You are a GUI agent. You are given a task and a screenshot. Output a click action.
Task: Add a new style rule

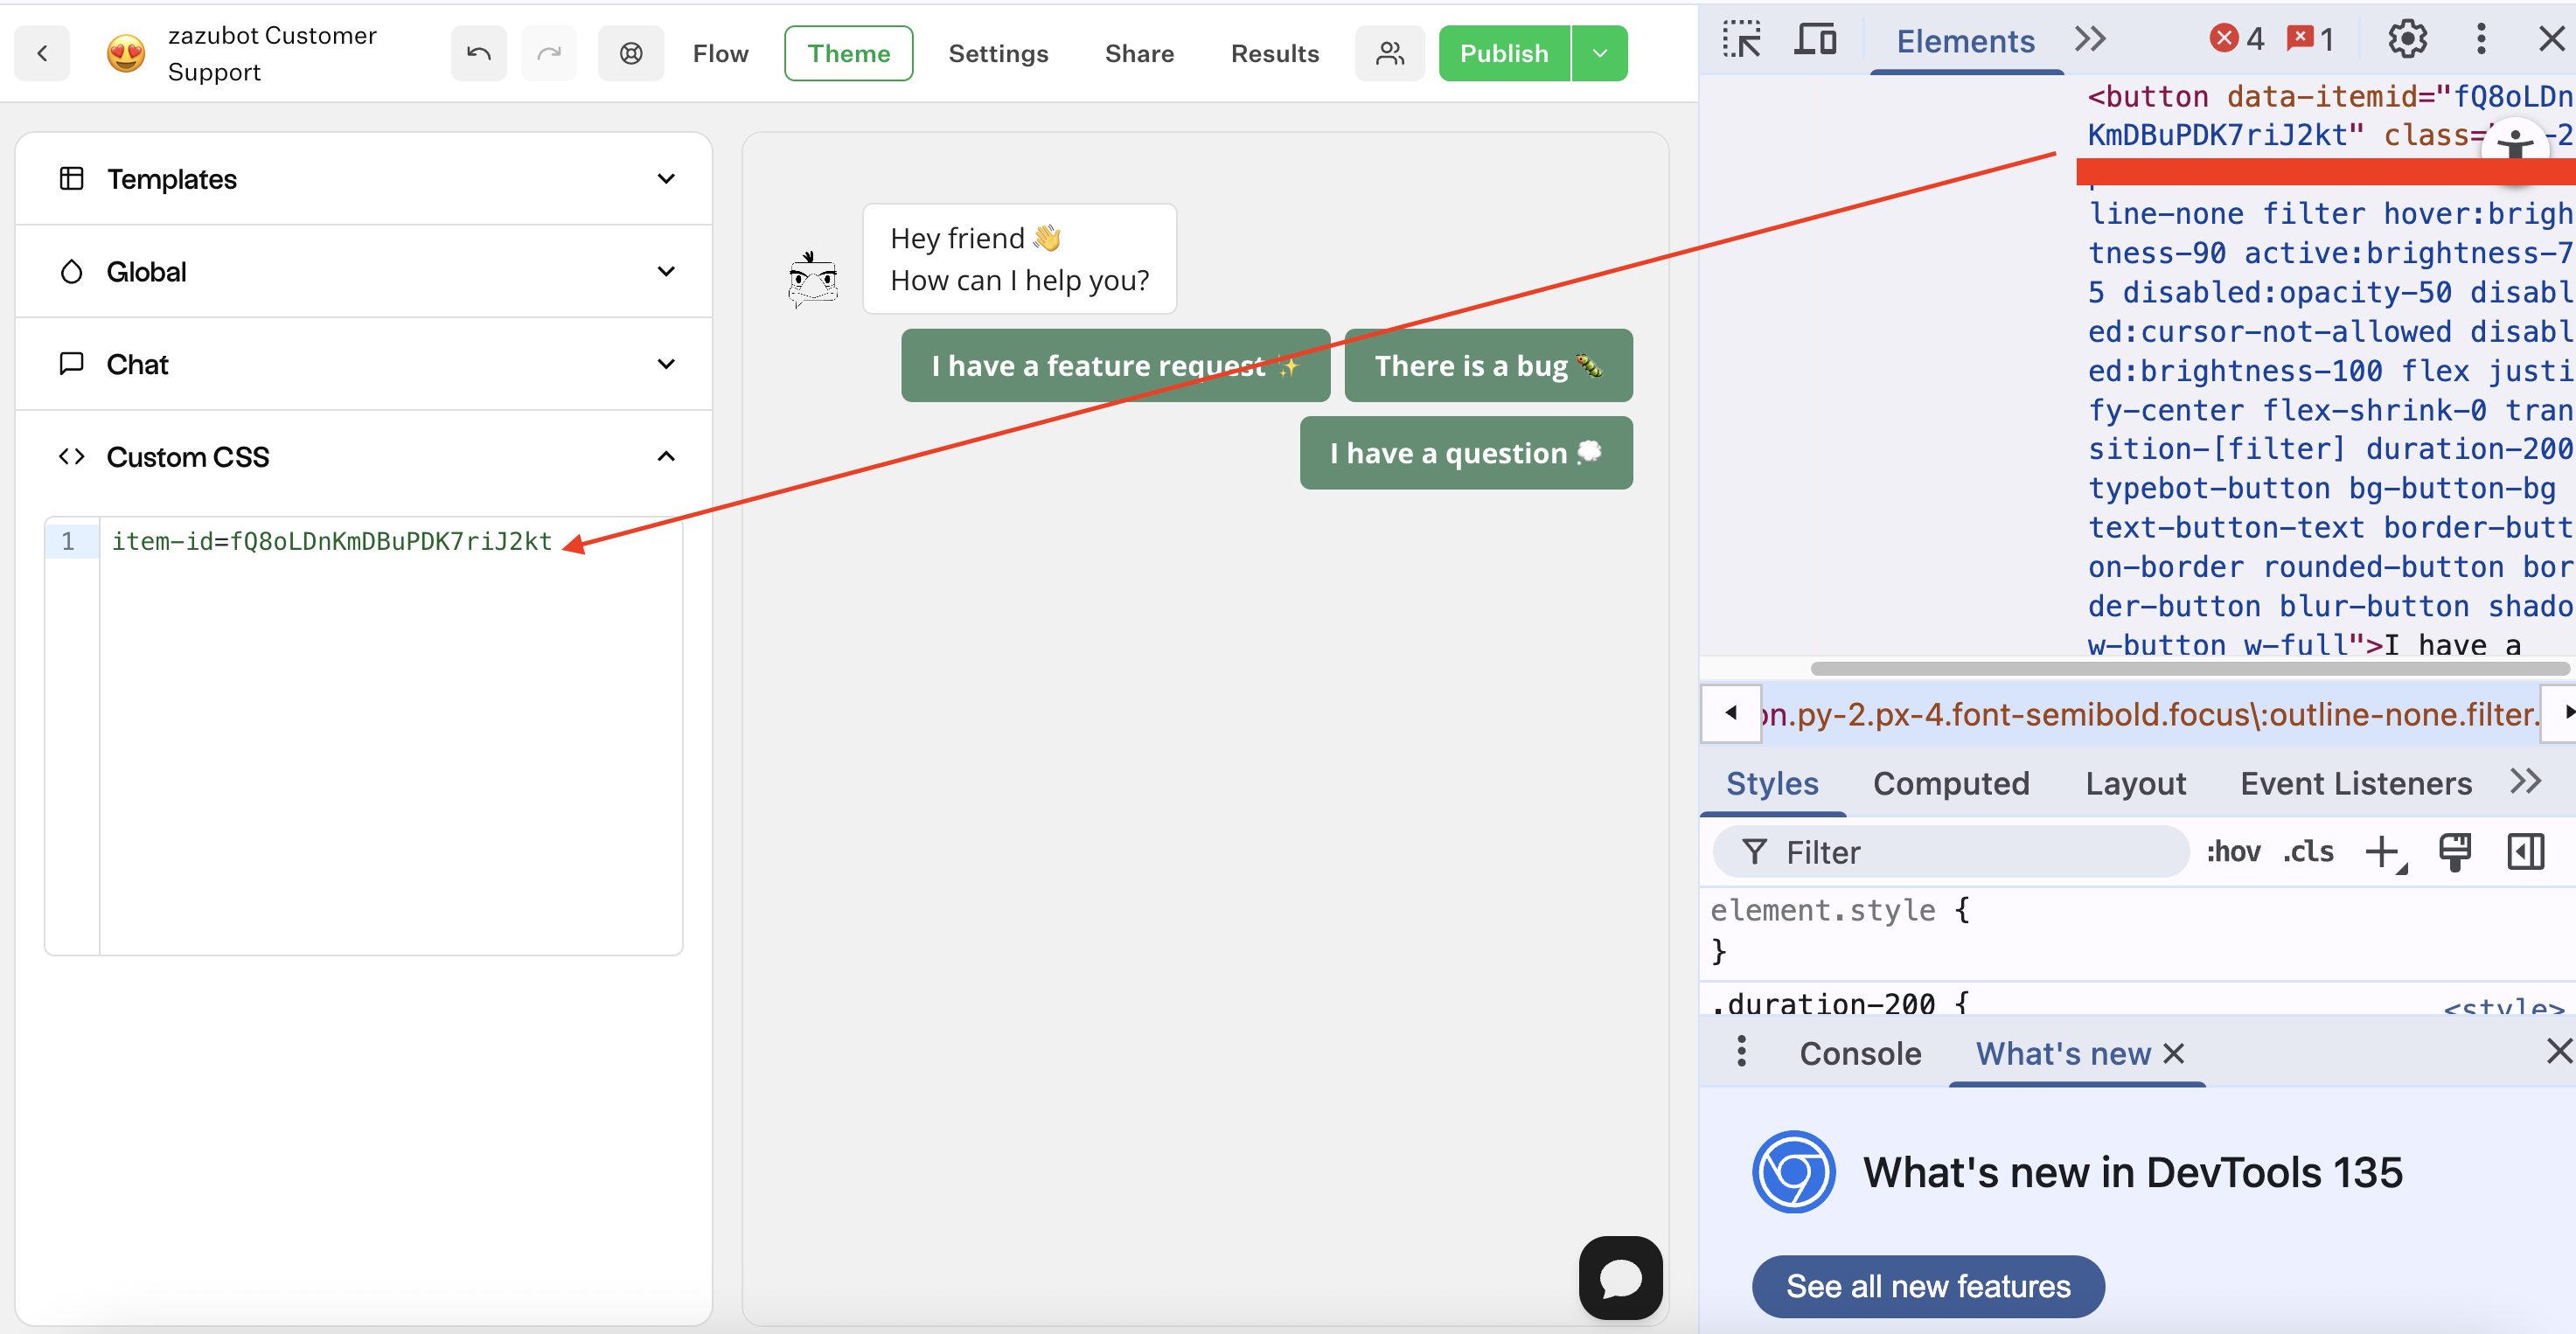[2382, 852]
